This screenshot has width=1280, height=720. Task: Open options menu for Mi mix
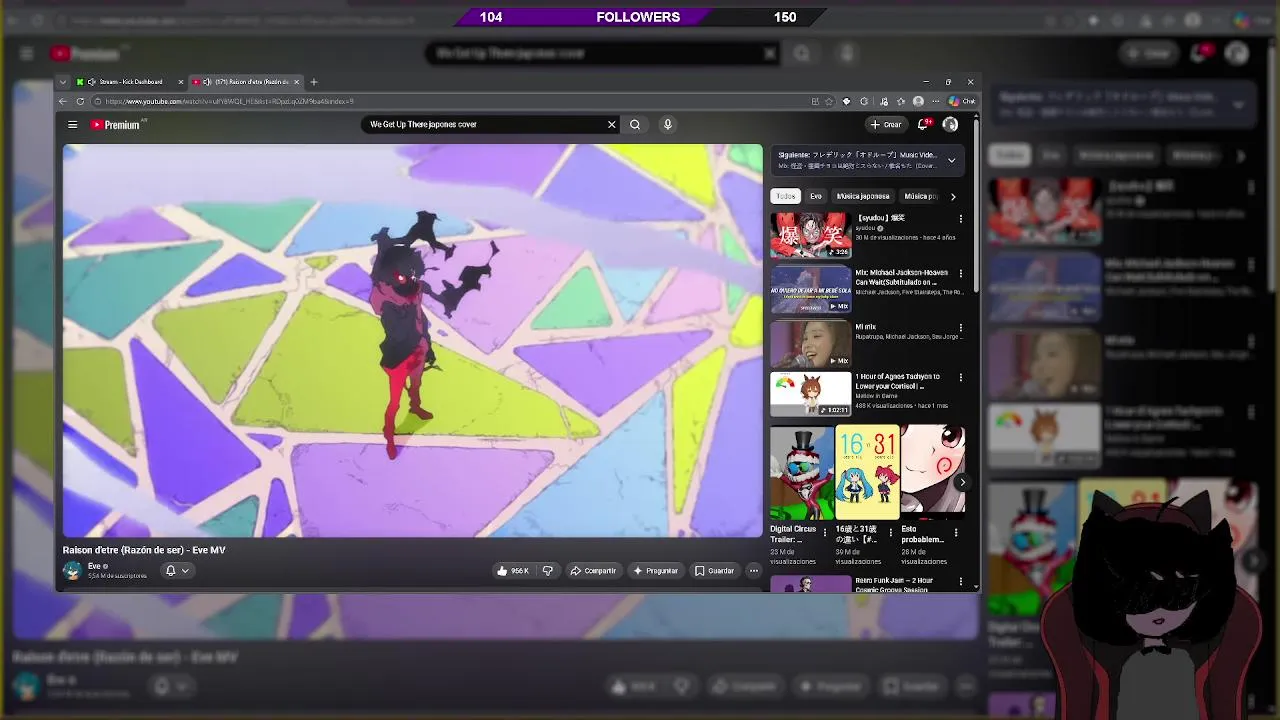(961, 327)
